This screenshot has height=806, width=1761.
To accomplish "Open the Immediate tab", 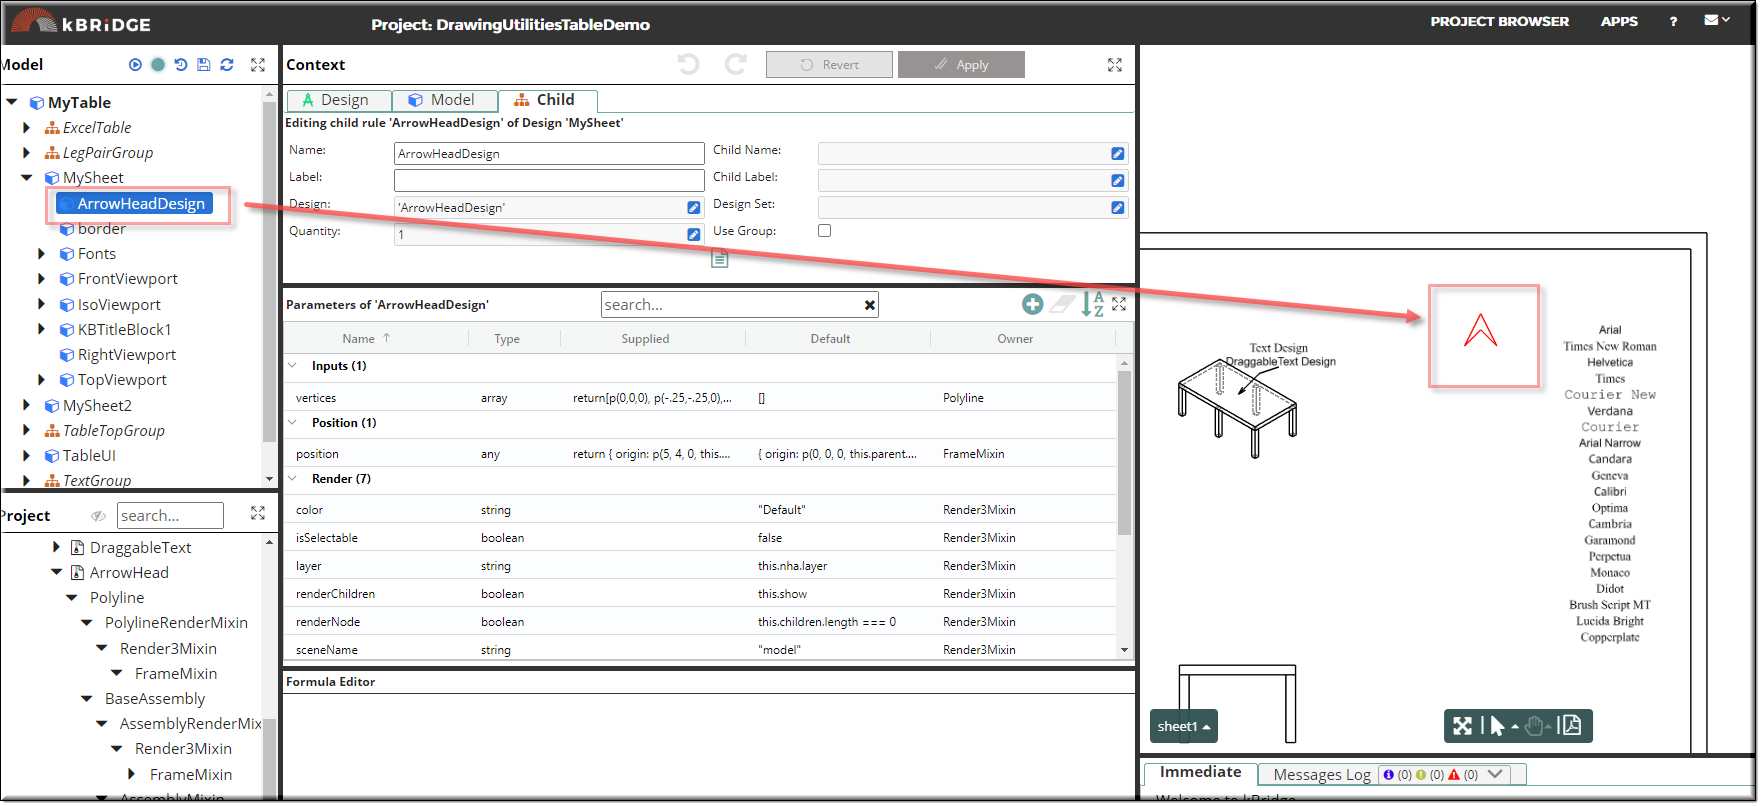I will 1200,772.
